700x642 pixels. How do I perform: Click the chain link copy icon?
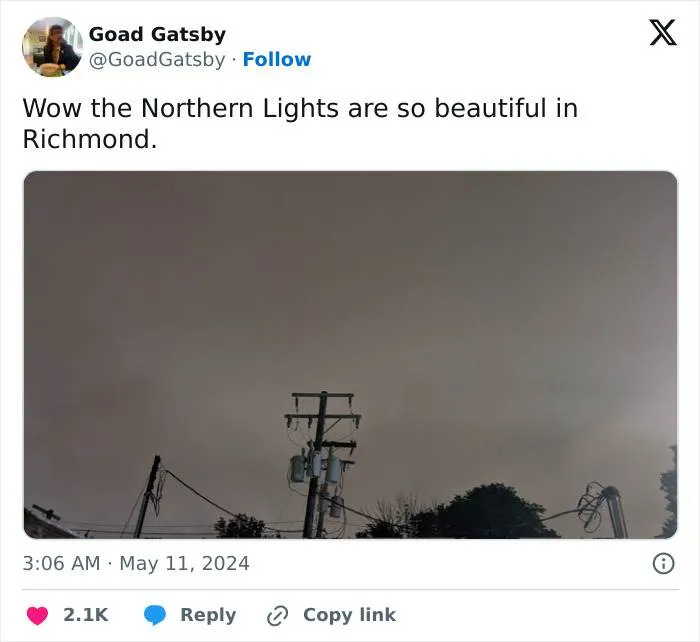tap(277, 615)
